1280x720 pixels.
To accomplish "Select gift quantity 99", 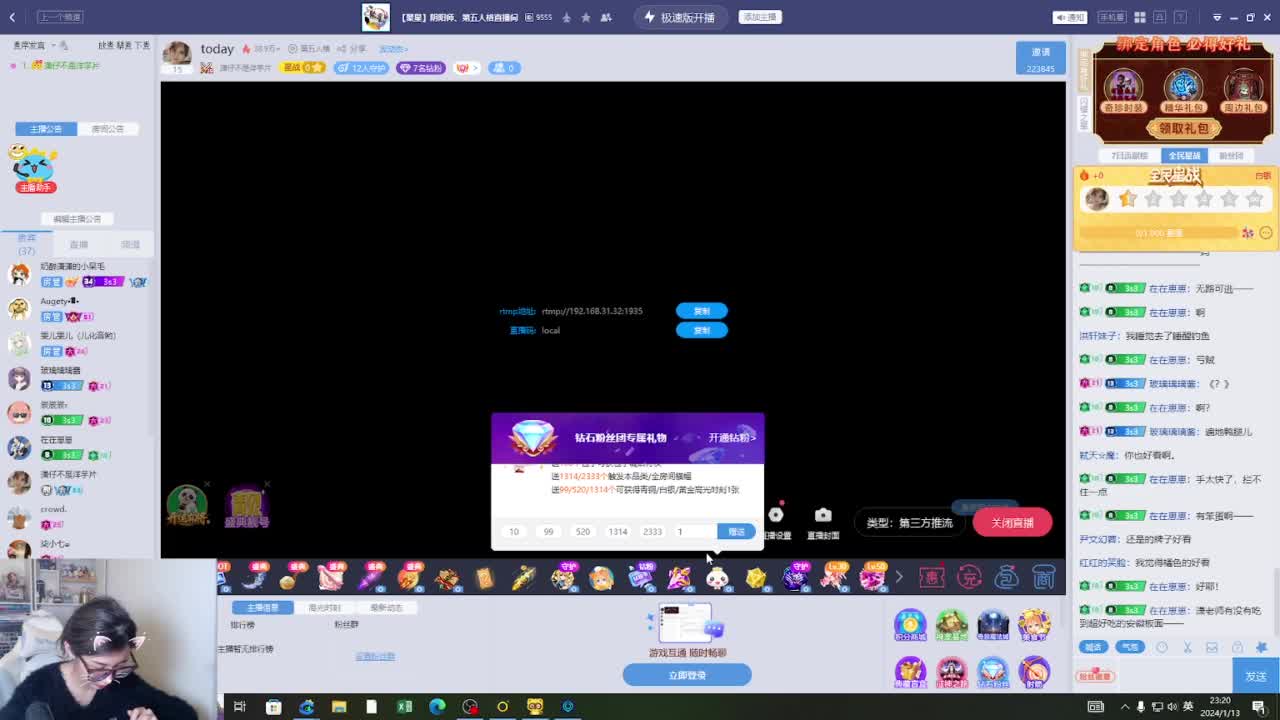I will (548, 532).
